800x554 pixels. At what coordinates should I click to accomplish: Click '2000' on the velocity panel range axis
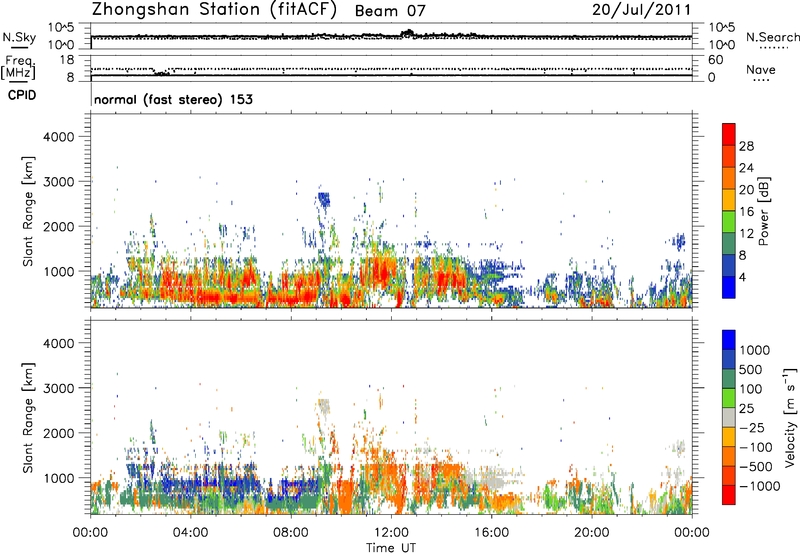tap(59, 433)
